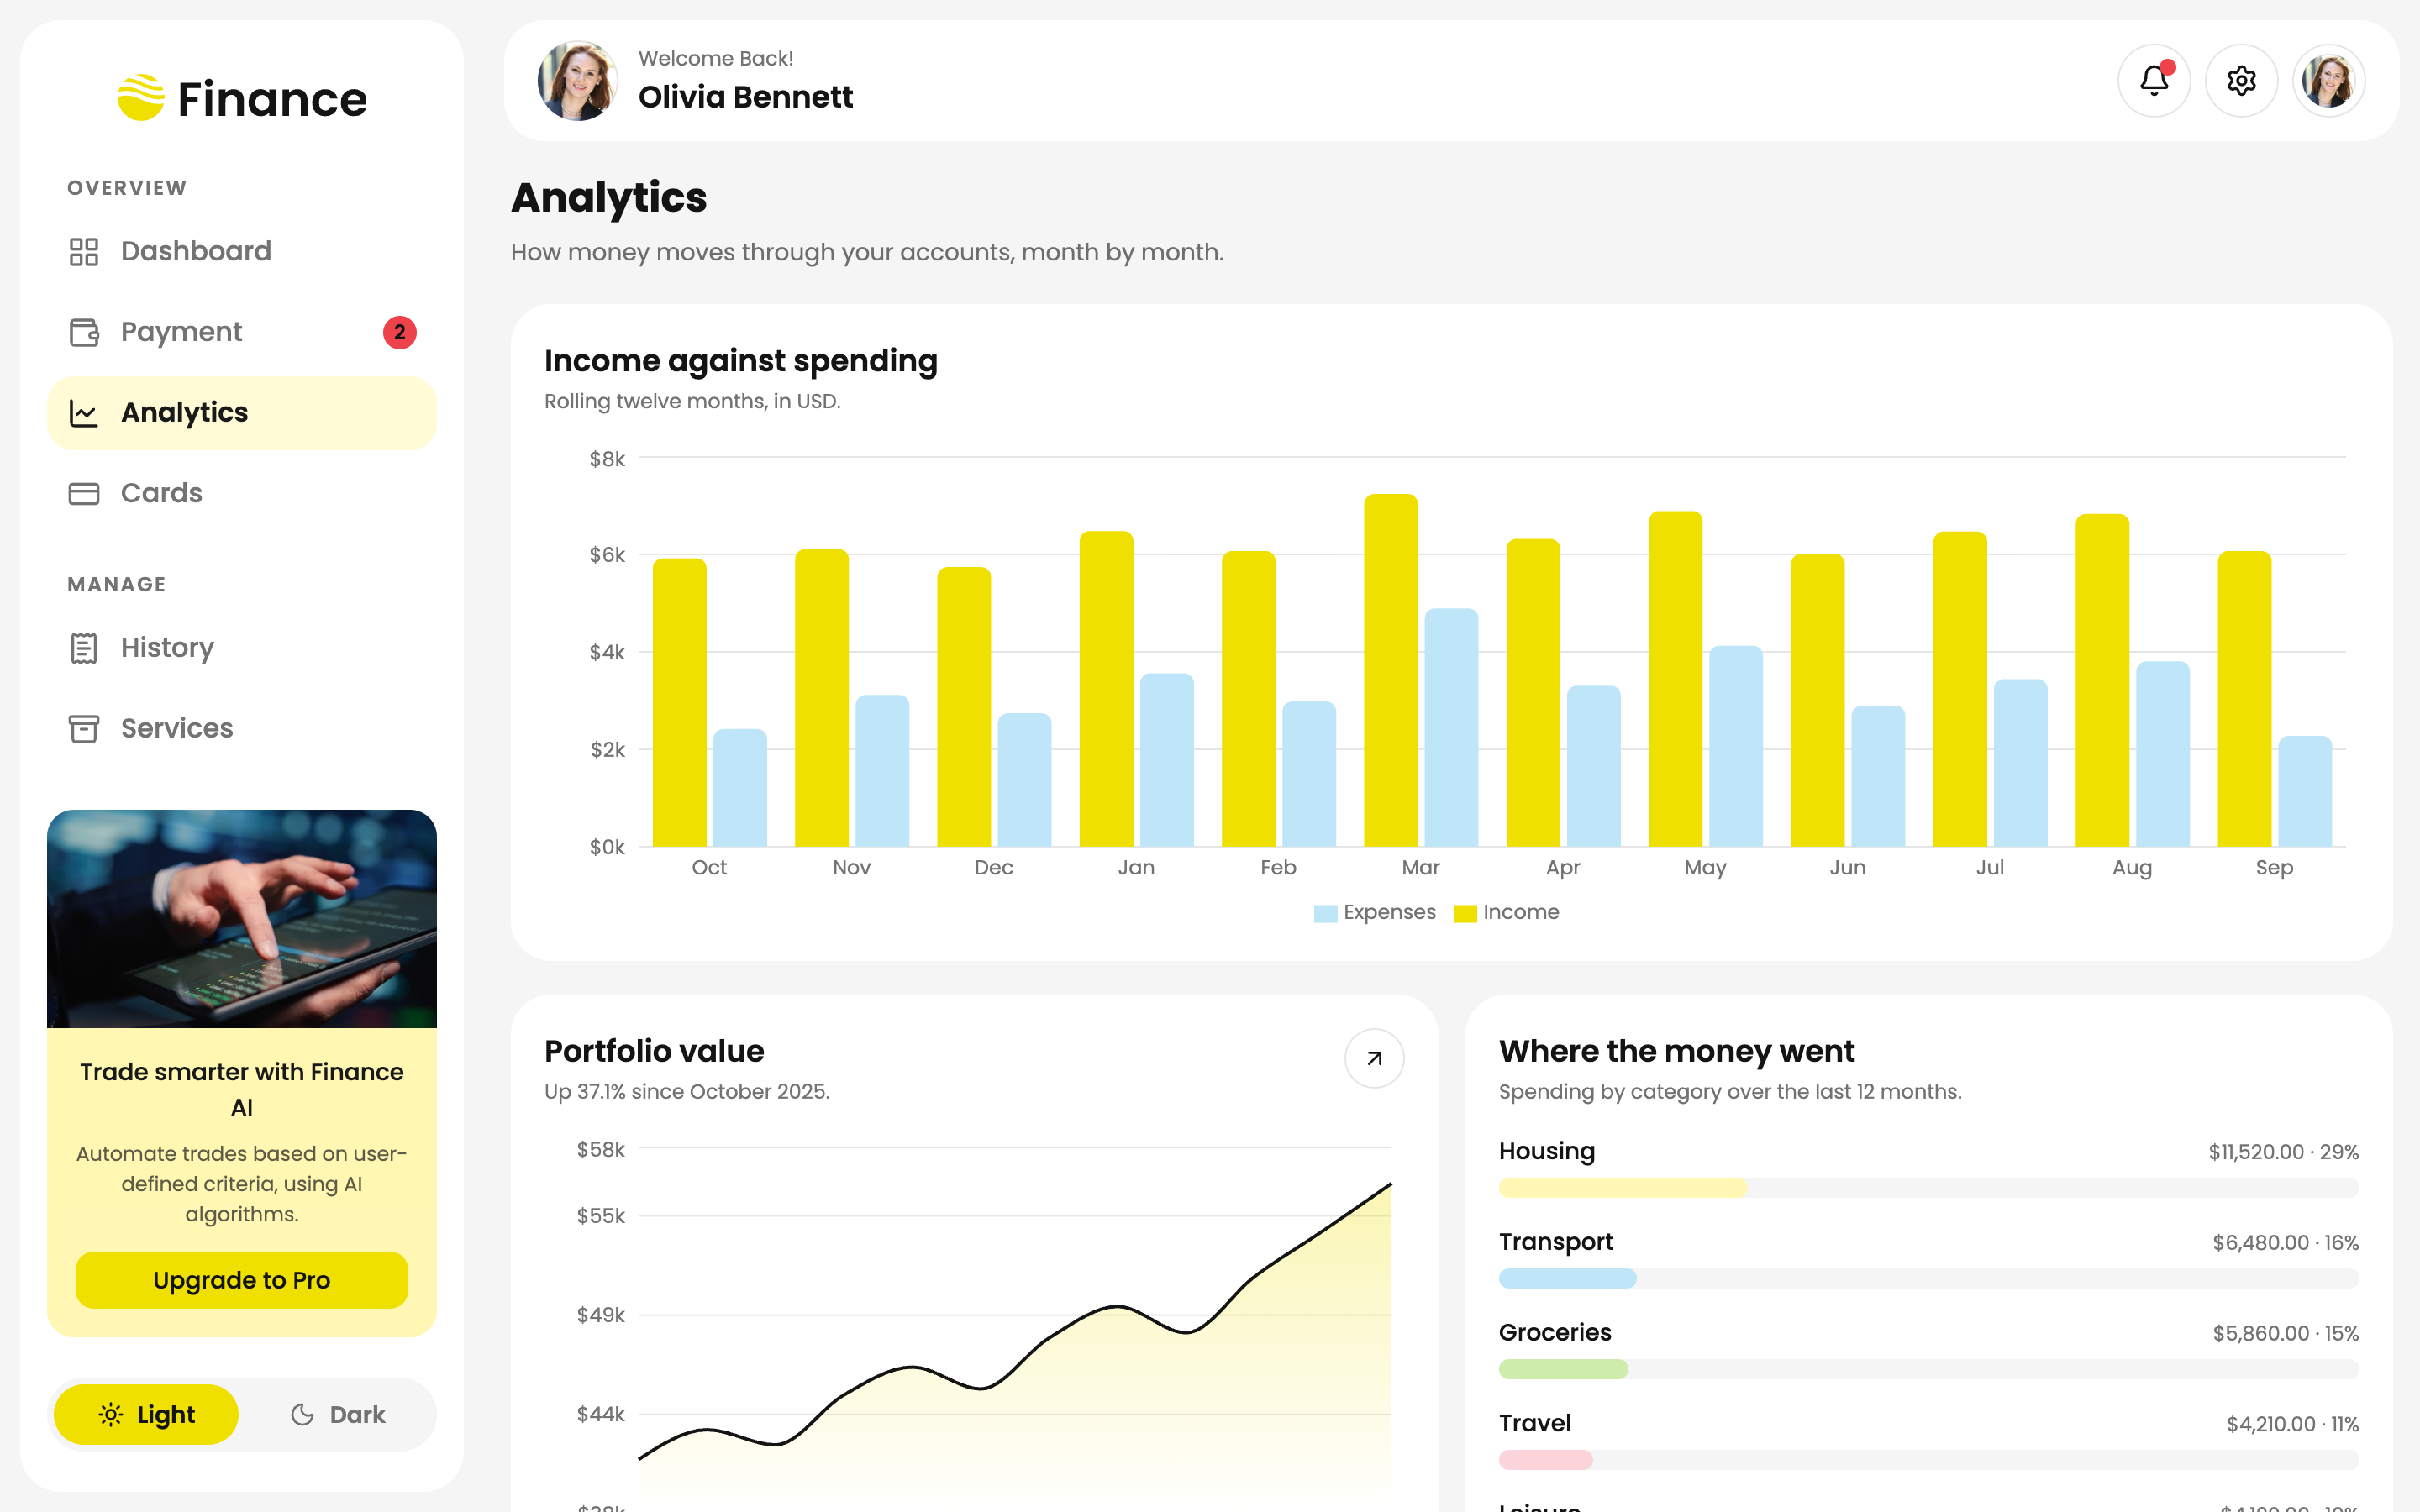The image size is (2420, 1512).
Task: Click the Finance logo
Action: [x=242, y=98]
